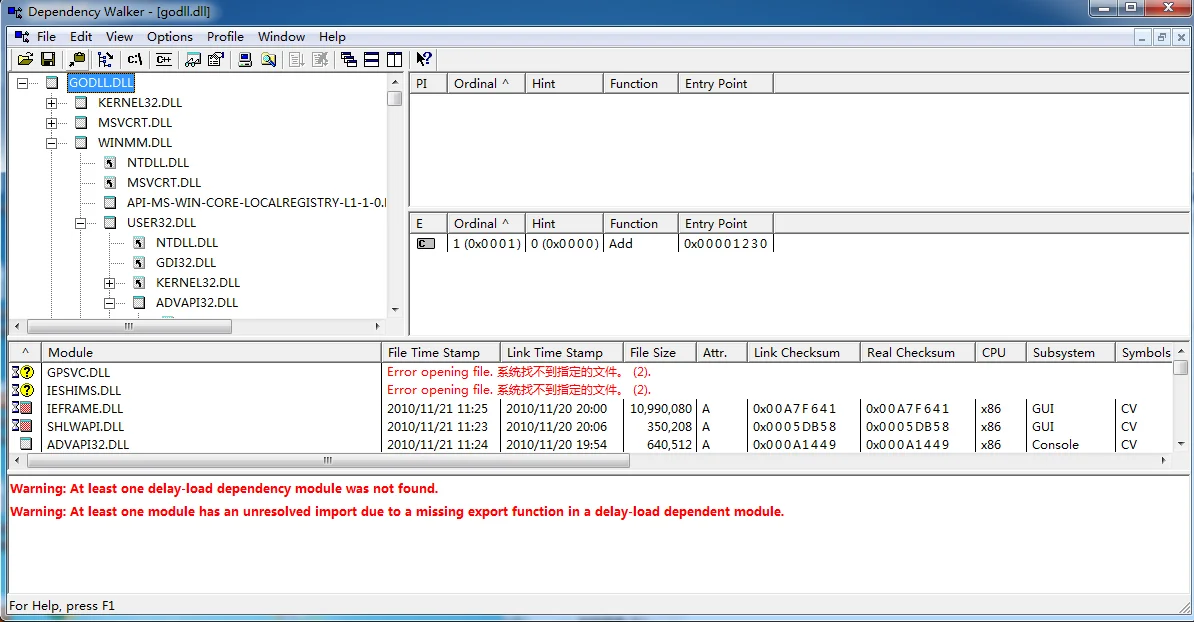Click CPU column header
The height and width of the screenshot is (622, 1194).
pyautogui.click(x=1001, y=352)
